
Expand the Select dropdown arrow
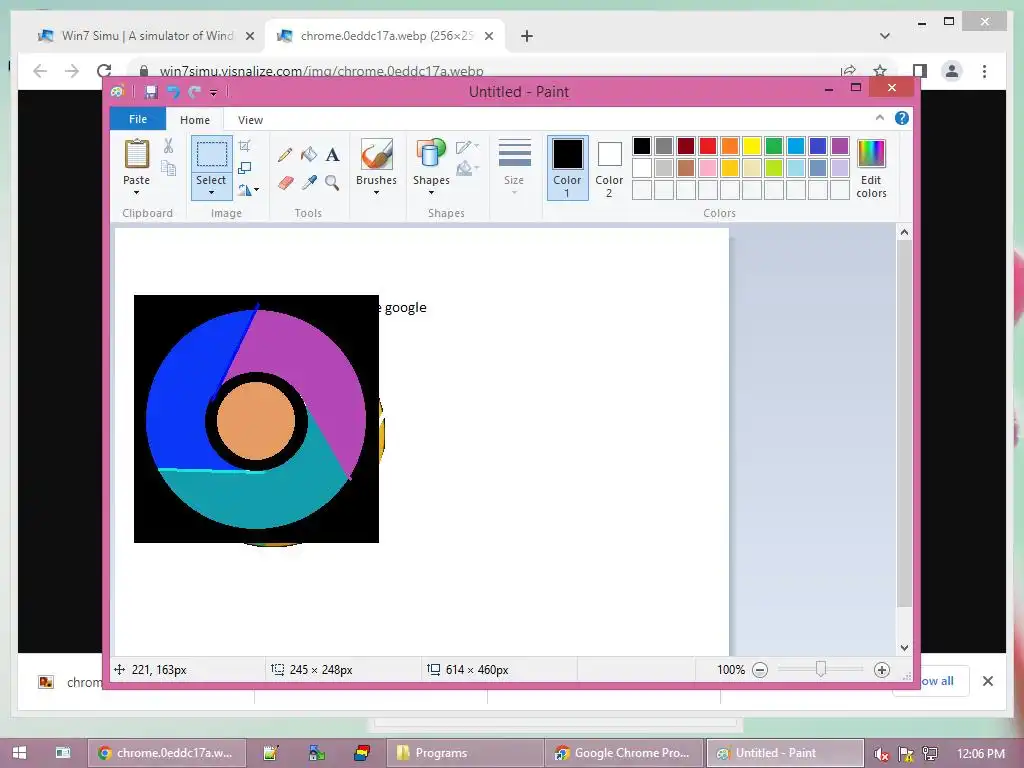[212, 193]
